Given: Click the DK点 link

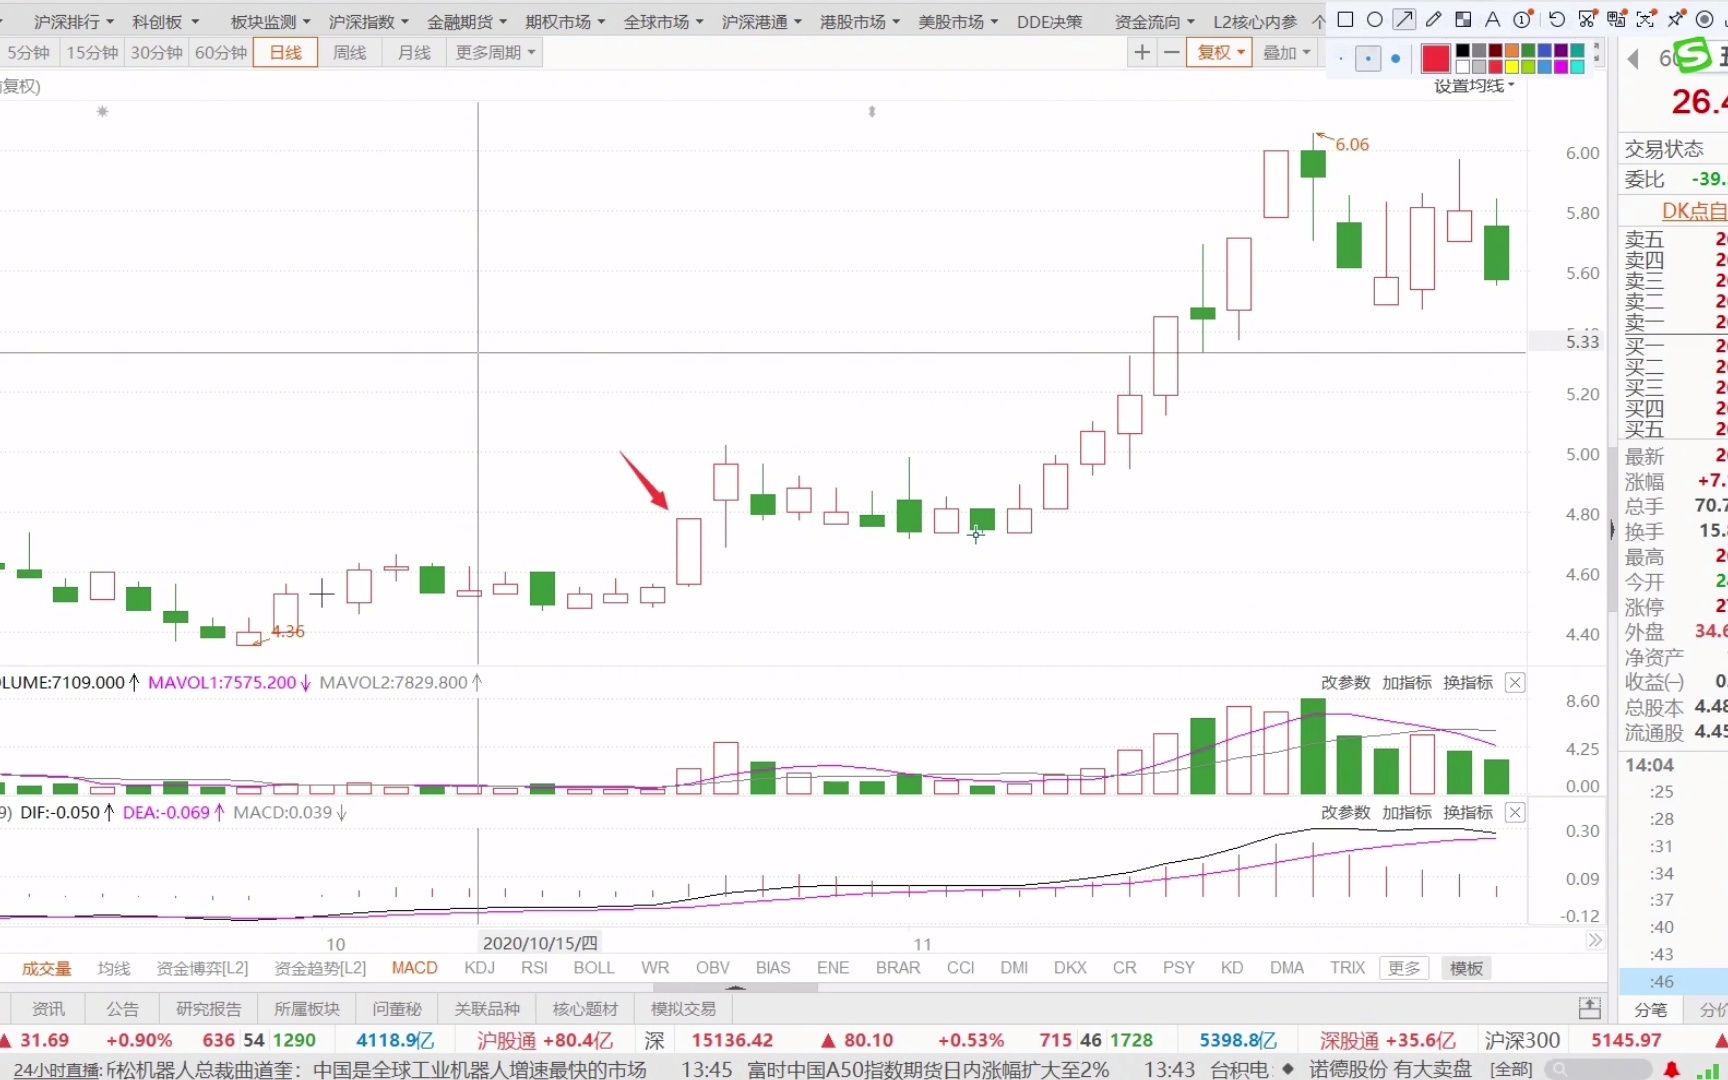Looking at the screenshot, I should tap(1694, 211).
